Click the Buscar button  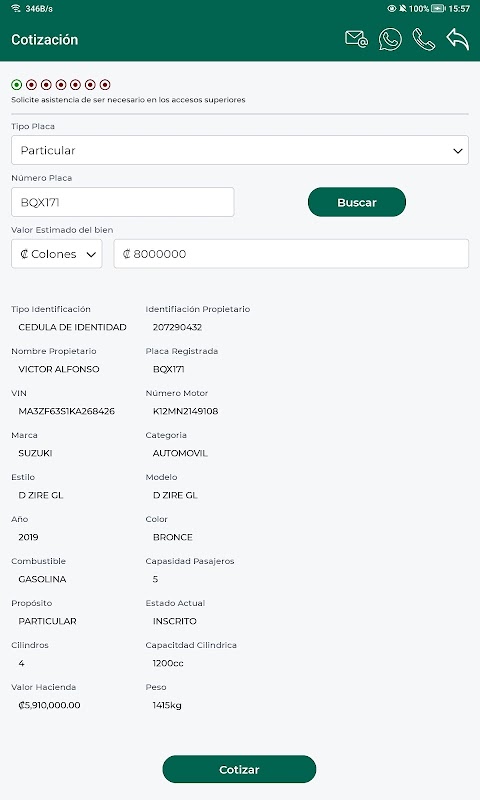pos(357,202)
